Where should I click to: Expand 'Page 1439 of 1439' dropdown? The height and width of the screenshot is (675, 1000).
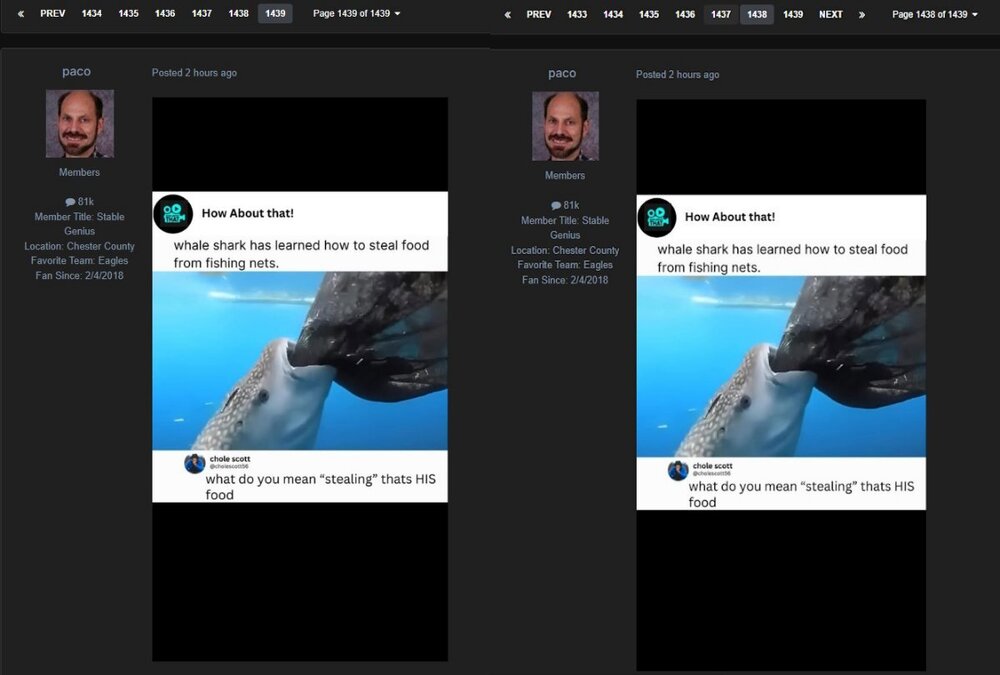[x=357, y=13]
